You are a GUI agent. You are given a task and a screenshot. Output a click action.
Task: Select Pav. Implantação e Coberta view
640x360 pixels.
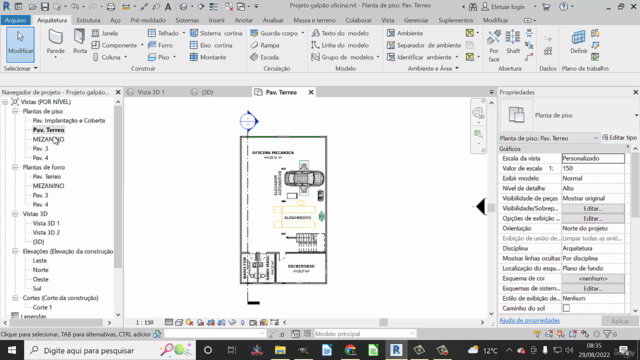pyautogui.click(x=69, y=120)
